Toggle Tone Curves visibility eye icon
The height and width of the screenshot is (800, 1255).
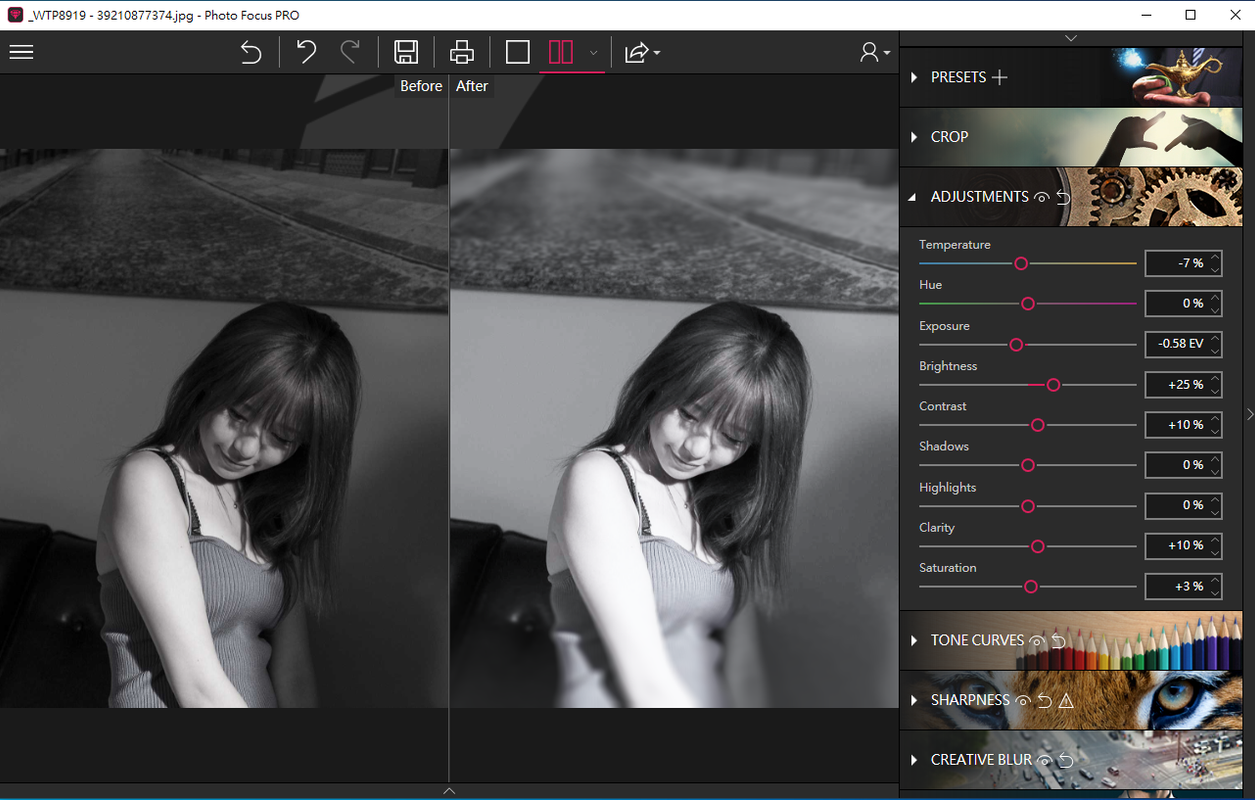[x=1037, y=640]
